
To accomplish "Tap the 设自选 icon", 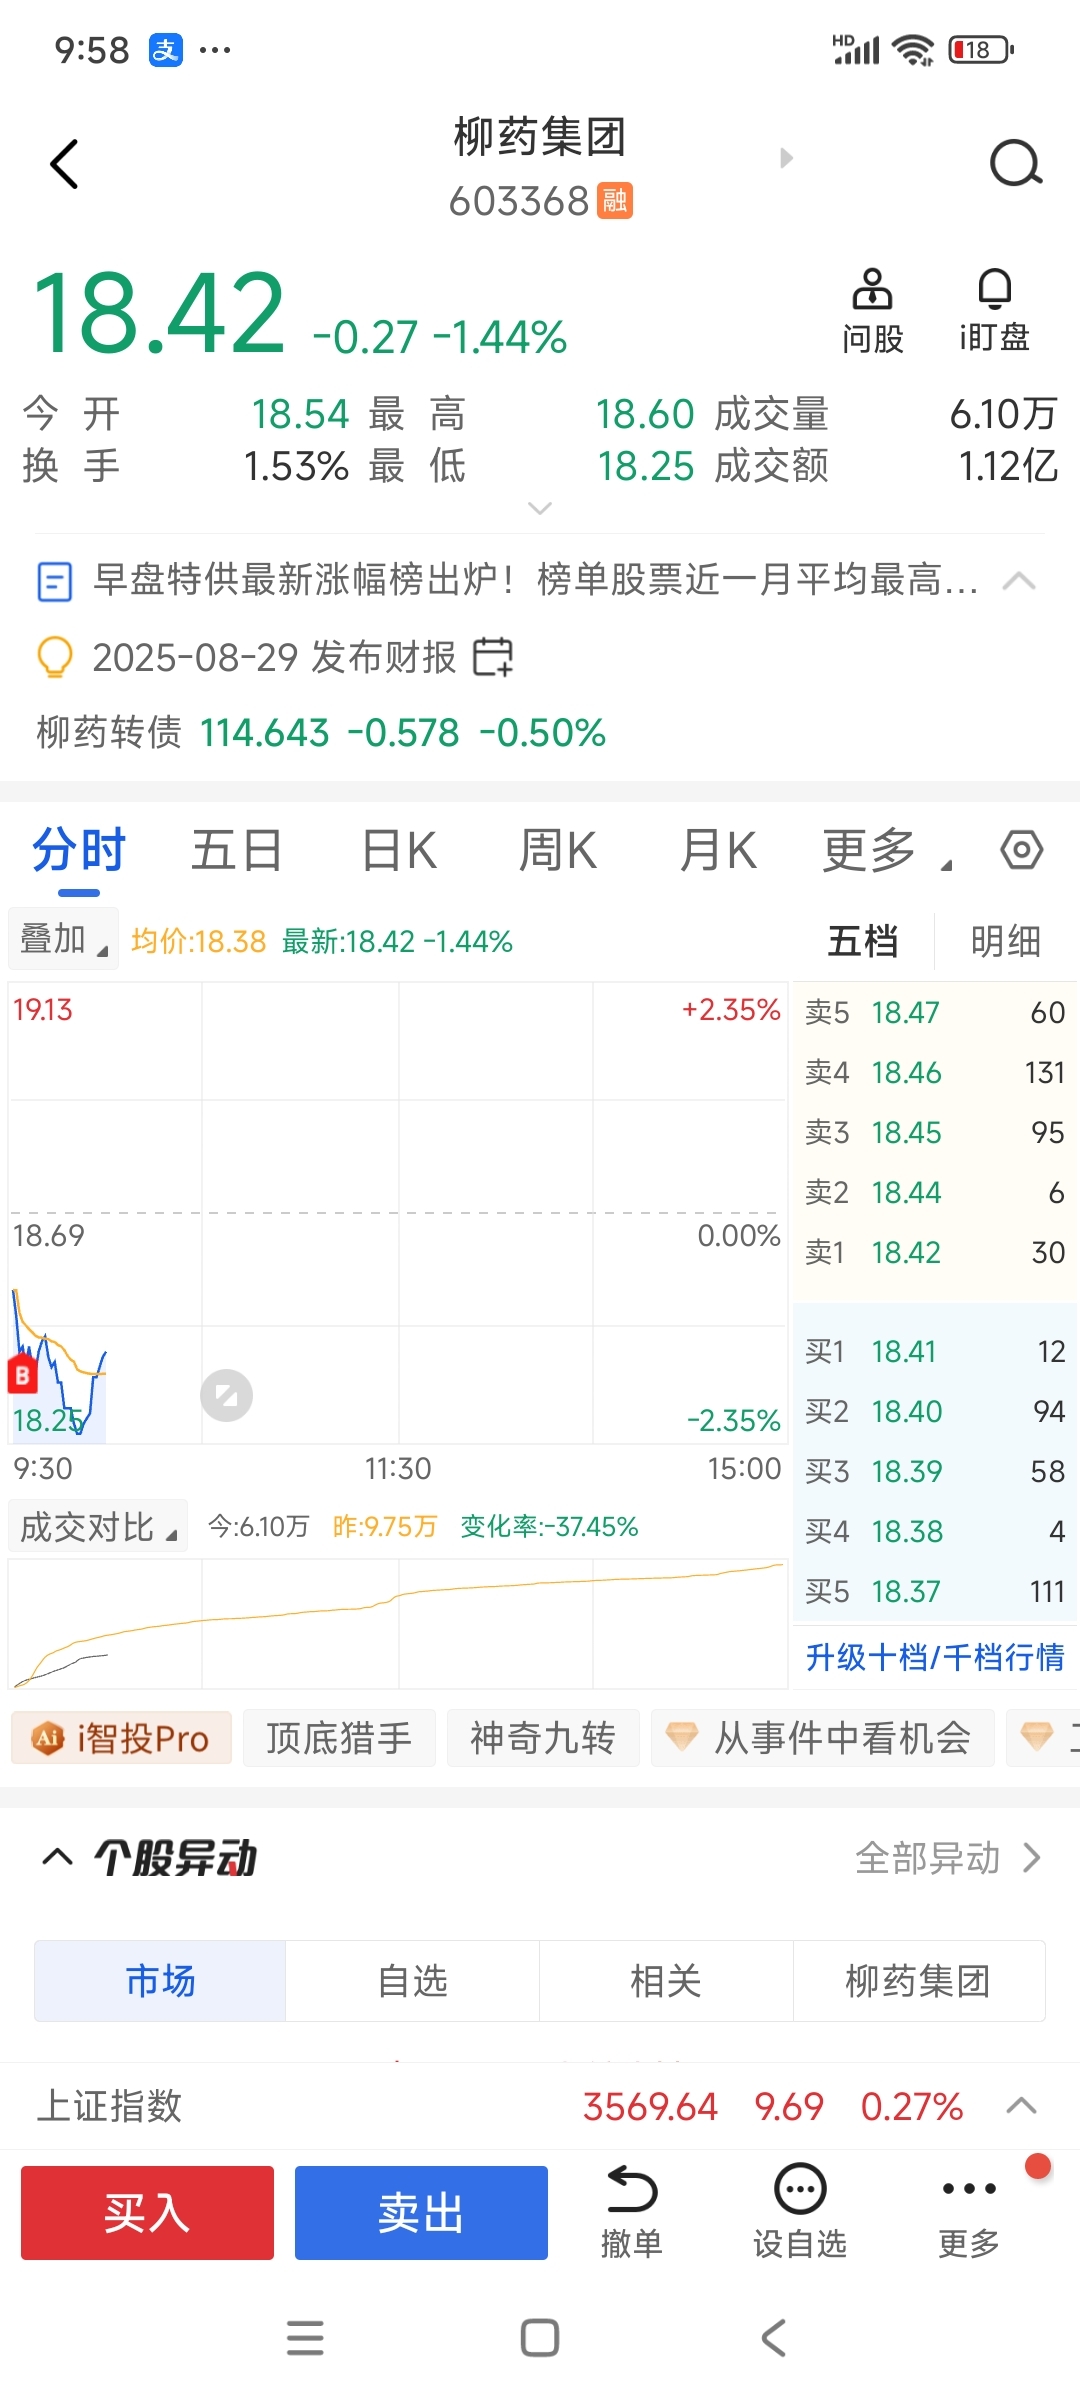I will click(x=800, y=2212).
